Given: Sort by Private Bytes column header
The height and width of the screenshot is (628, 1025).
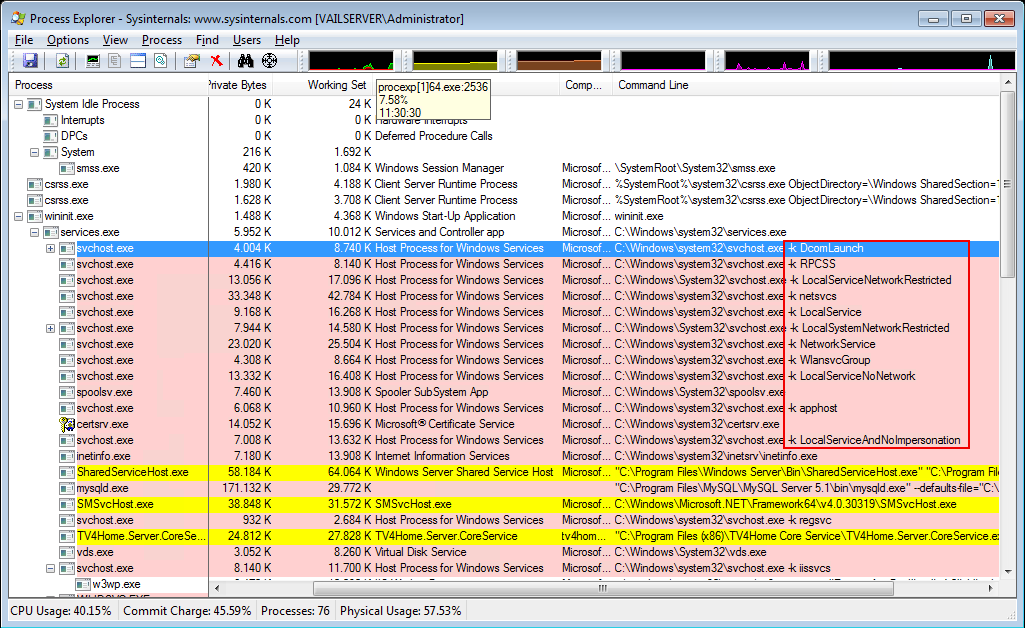Looking at the screenshot, I should 240,85.
